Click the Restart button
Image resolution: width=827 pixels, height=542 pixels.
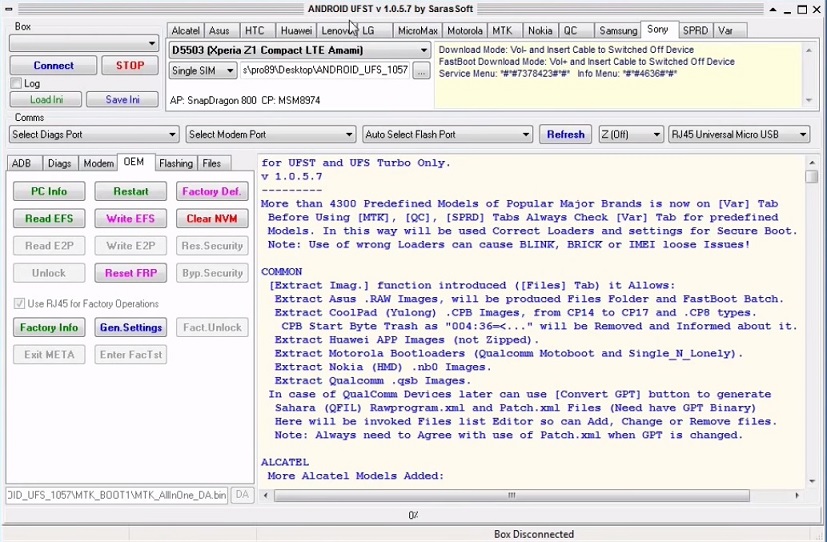pyautogui.click(x=131, y=191)
